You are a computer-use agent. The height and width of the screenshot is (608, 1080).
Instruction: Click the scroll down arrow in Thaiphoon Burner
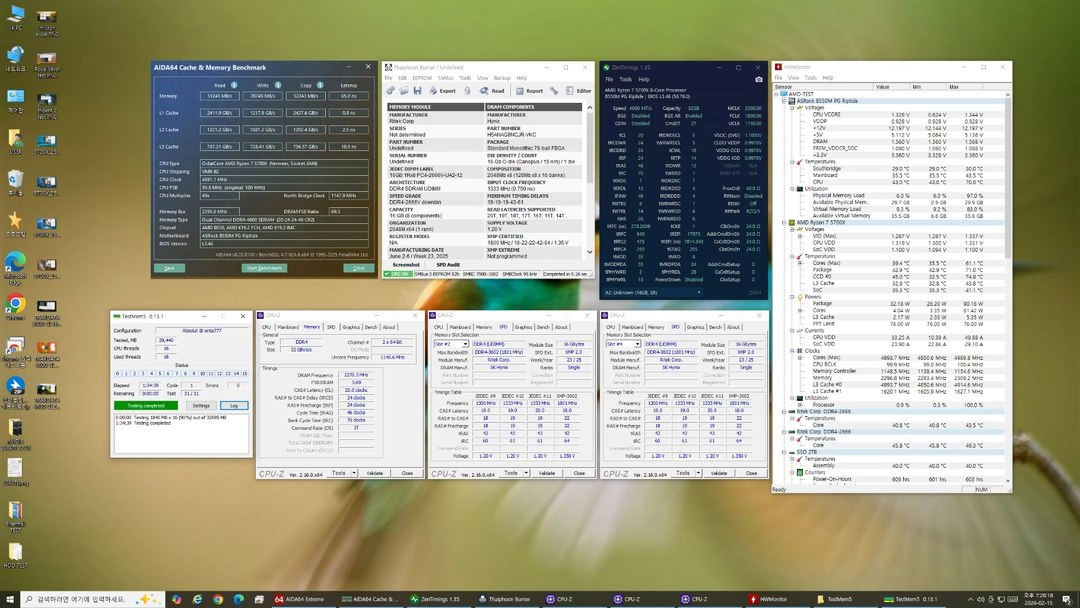[590, 252]
